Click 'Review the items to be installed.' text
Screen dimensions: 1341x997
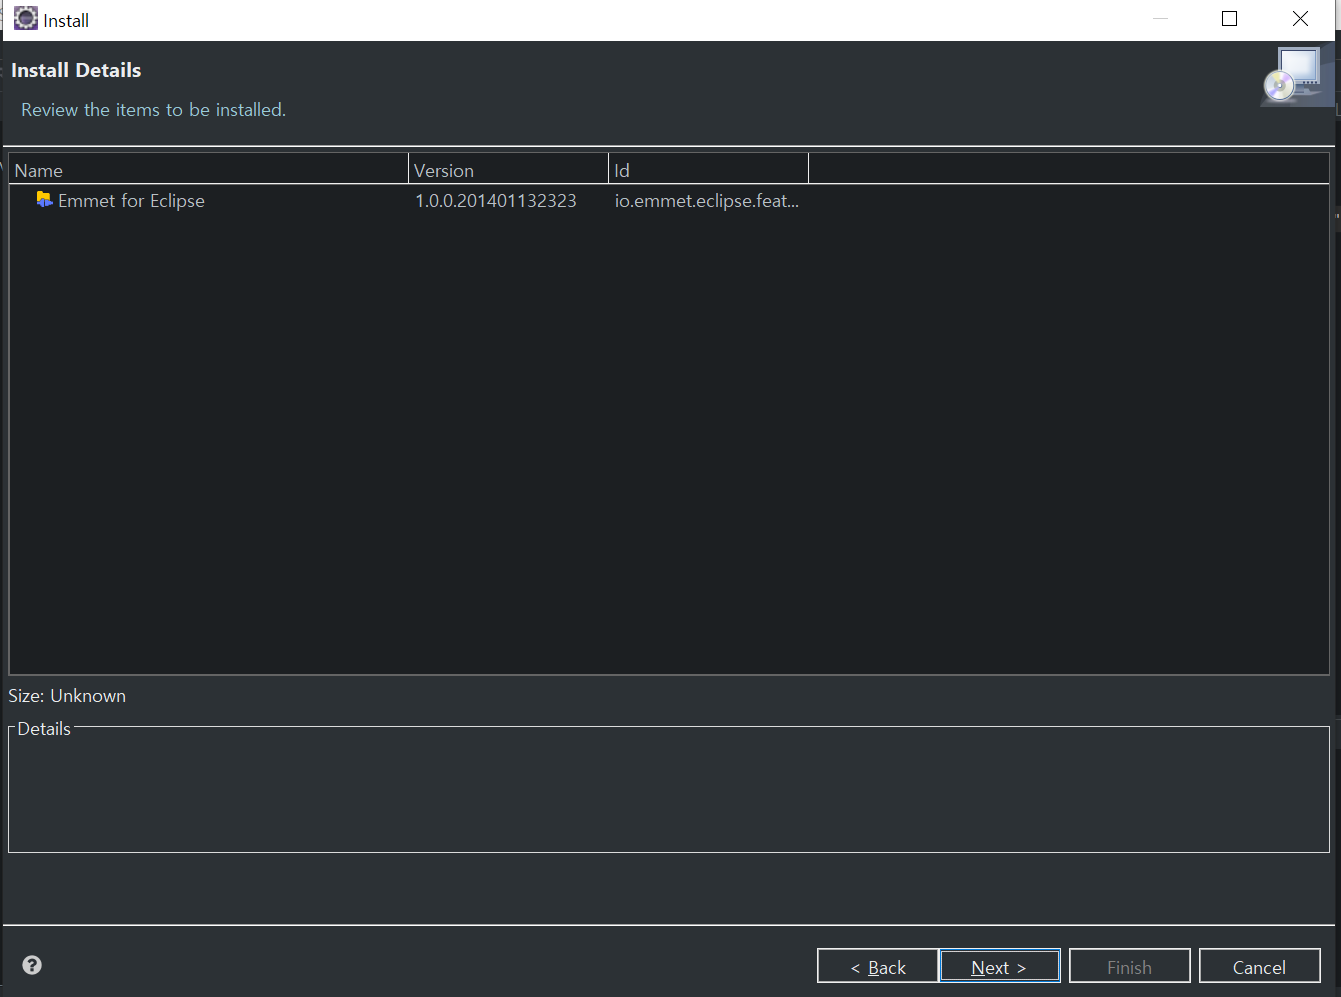point(153,110)
